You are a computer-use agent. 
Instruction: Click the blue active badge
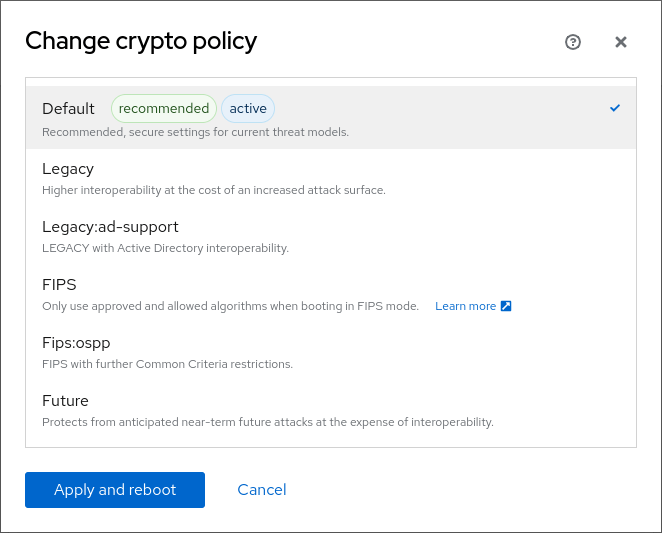248,109
